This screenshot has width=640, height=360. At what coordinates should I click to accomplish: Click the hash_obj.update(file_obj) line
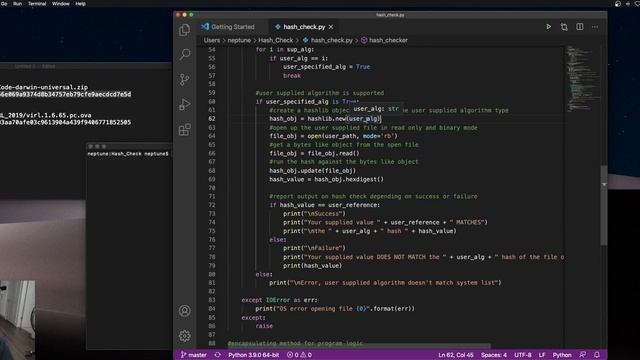(x=312, y=171)
